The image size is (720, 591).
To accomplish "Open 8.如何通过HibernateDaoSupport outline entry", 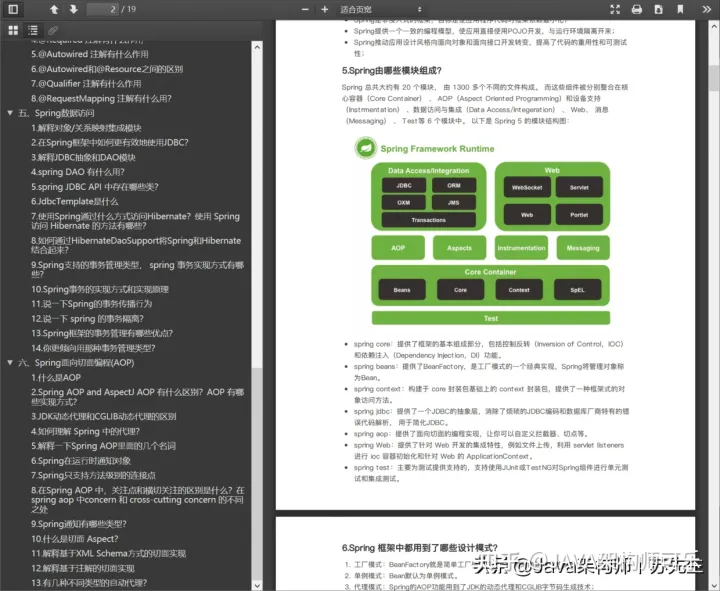I will 136,245.
